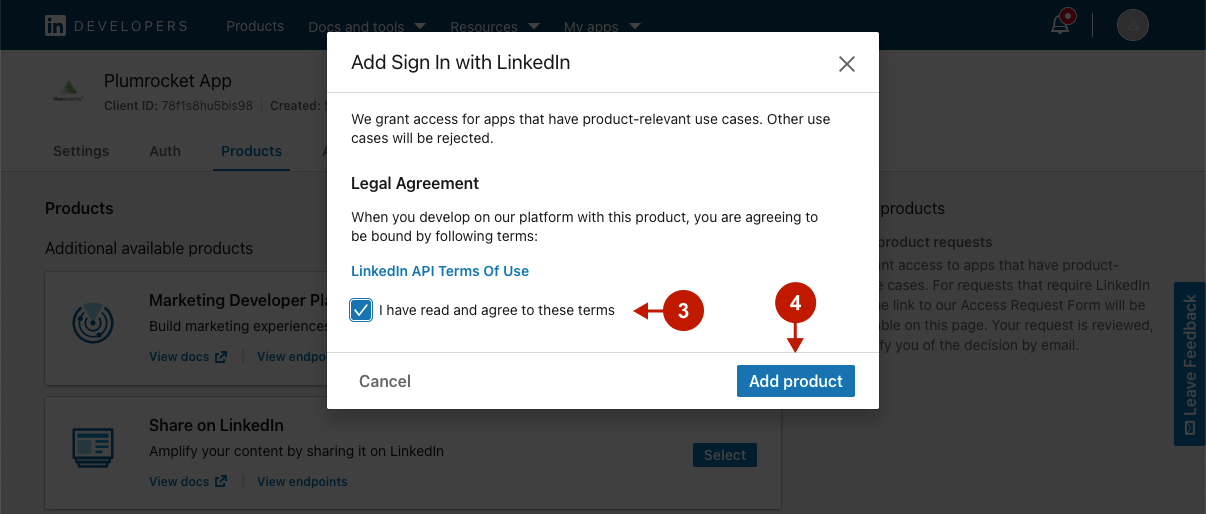1206x514 pixels.
Task: Open the notifications bell
Action: (1061, 25)
